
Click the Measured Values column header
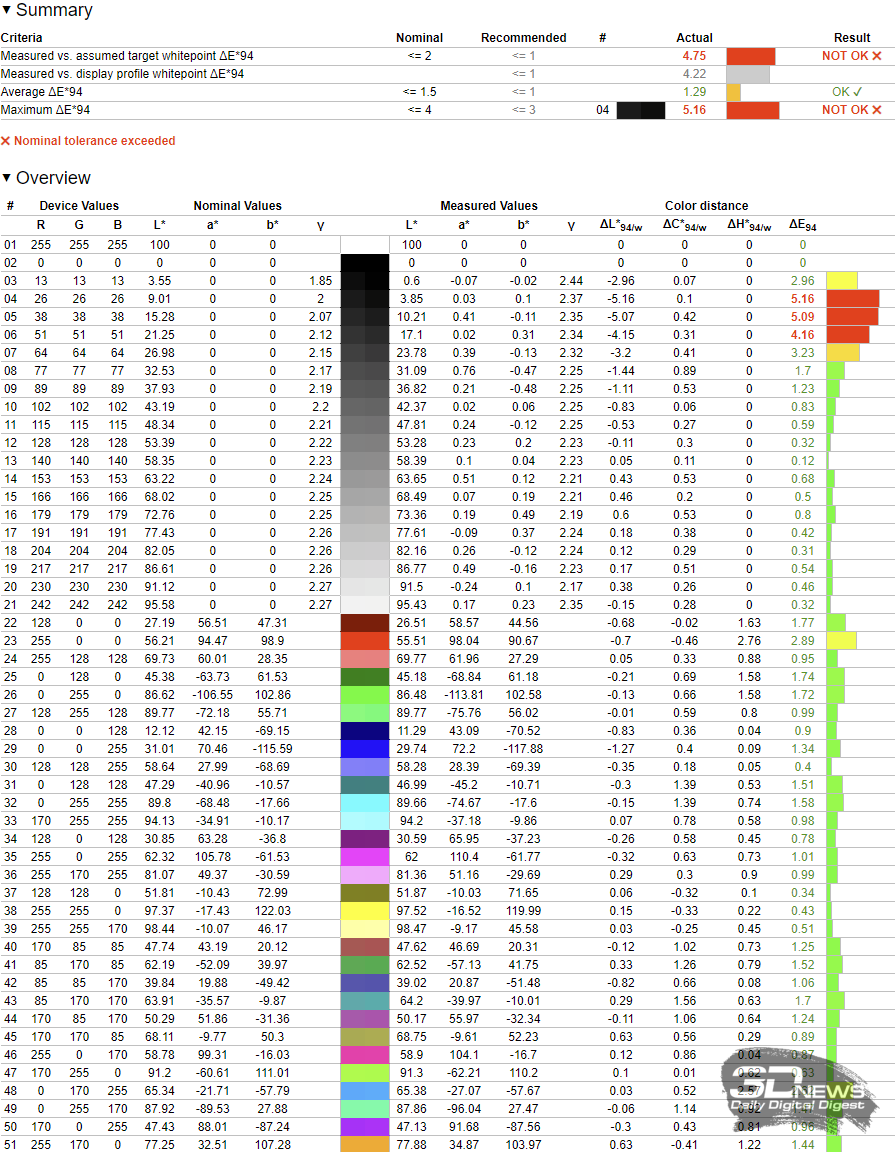(x=488, y=206)
